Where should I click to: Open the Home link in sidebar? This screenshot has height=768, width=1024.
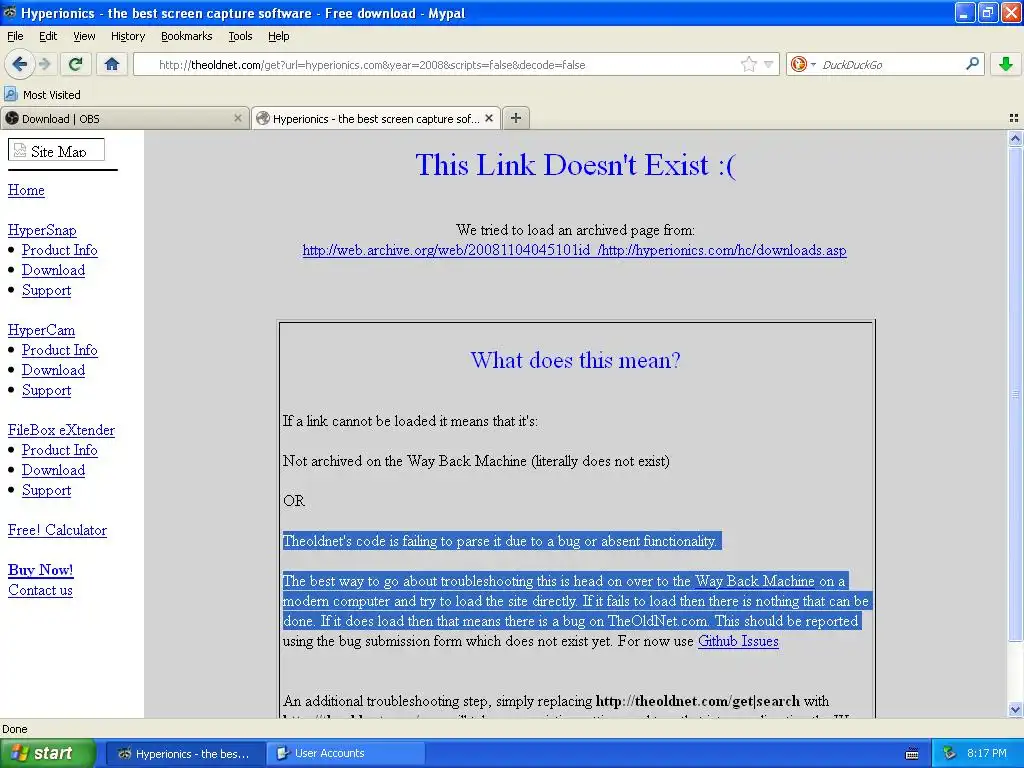[x=26, y=190]
